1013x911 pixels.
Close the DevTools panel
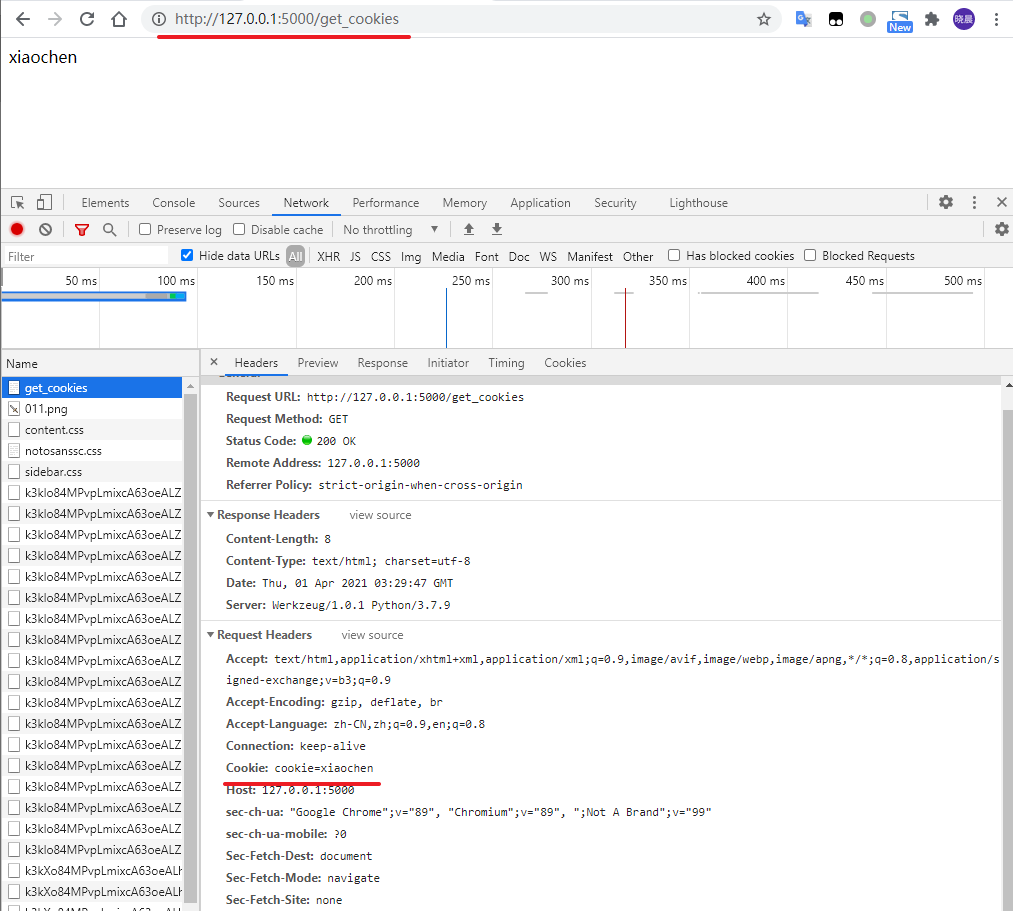click(1001, 202)
